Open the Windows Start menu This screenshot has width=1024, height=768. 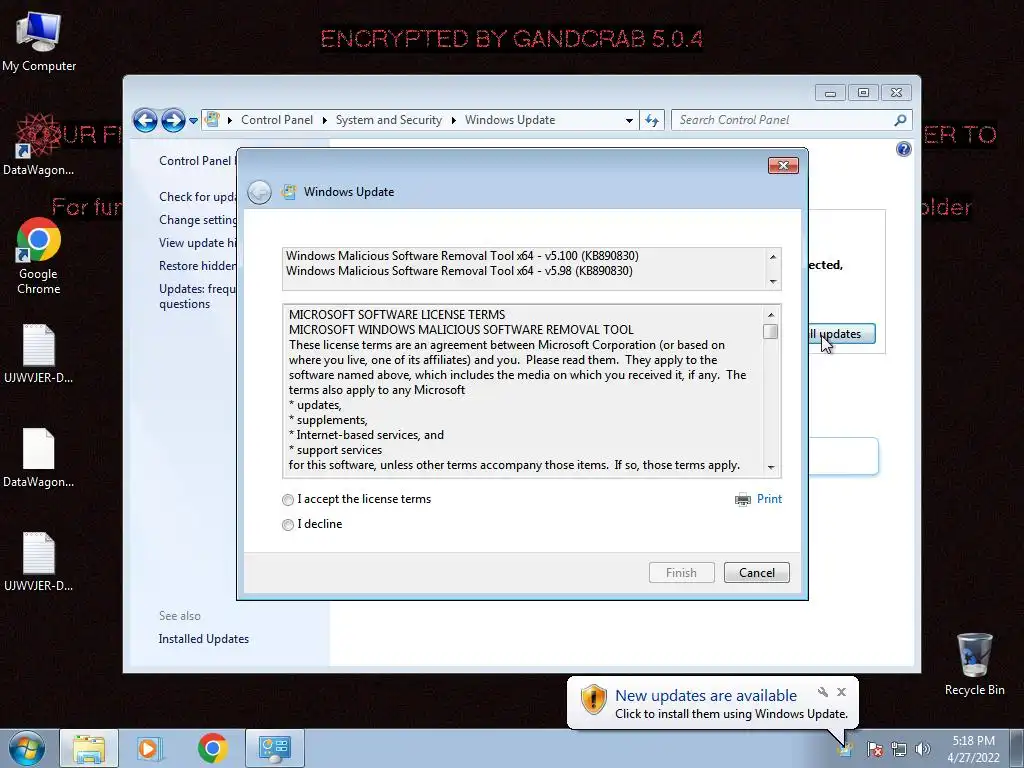click(26, 748)
